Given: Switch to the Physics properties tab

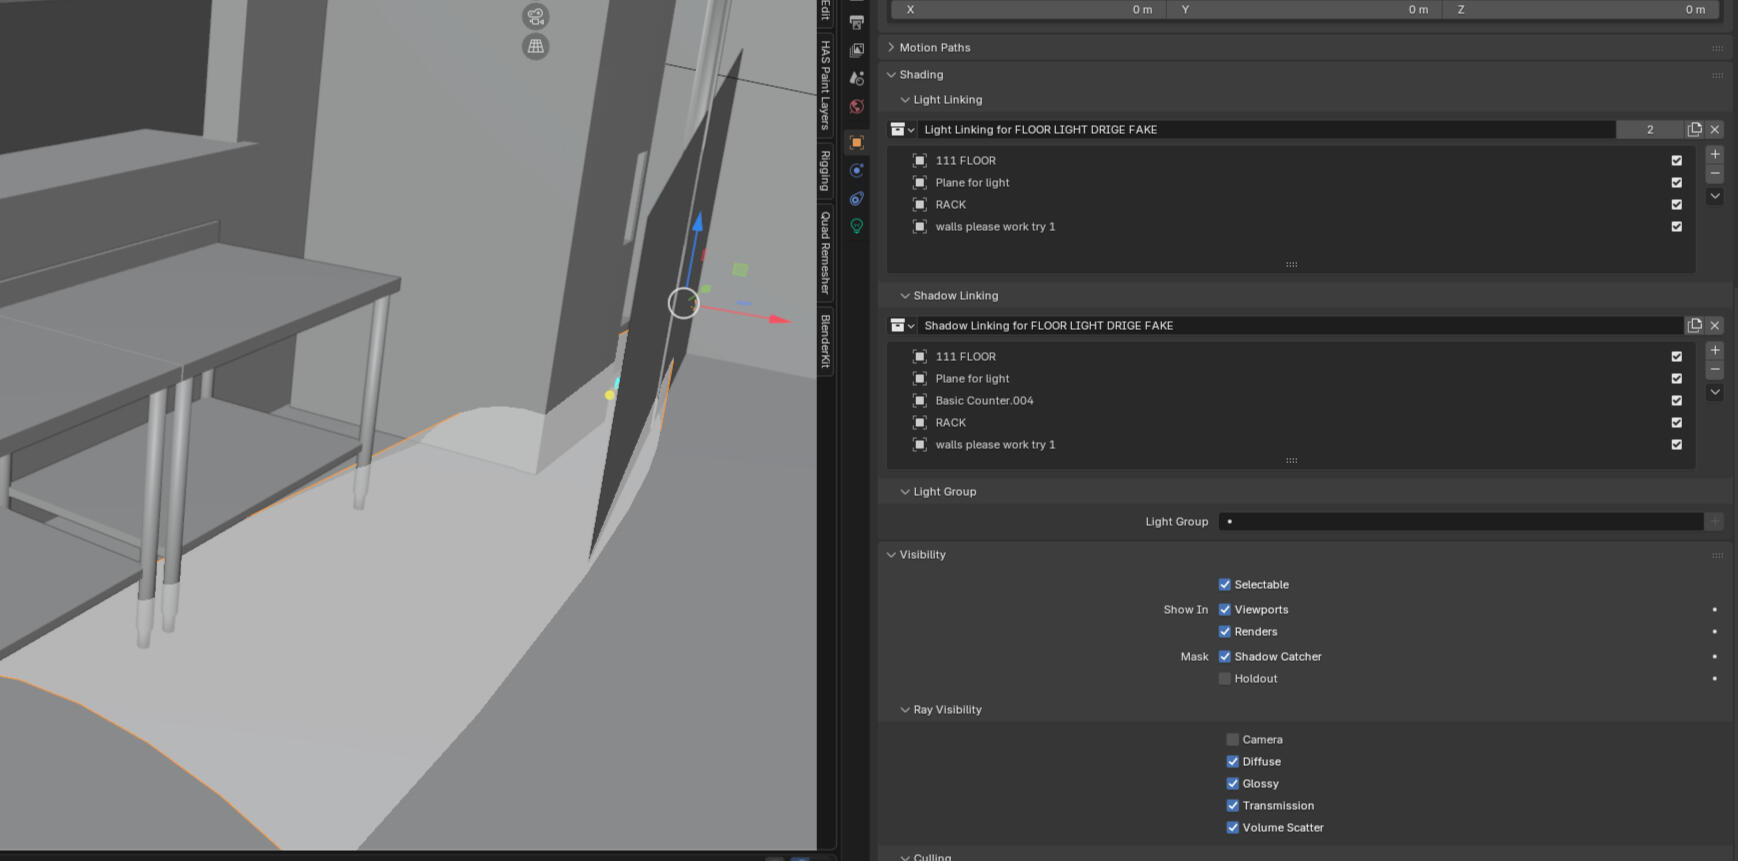Looking at the screenshot, I should (x=857, y=171).
